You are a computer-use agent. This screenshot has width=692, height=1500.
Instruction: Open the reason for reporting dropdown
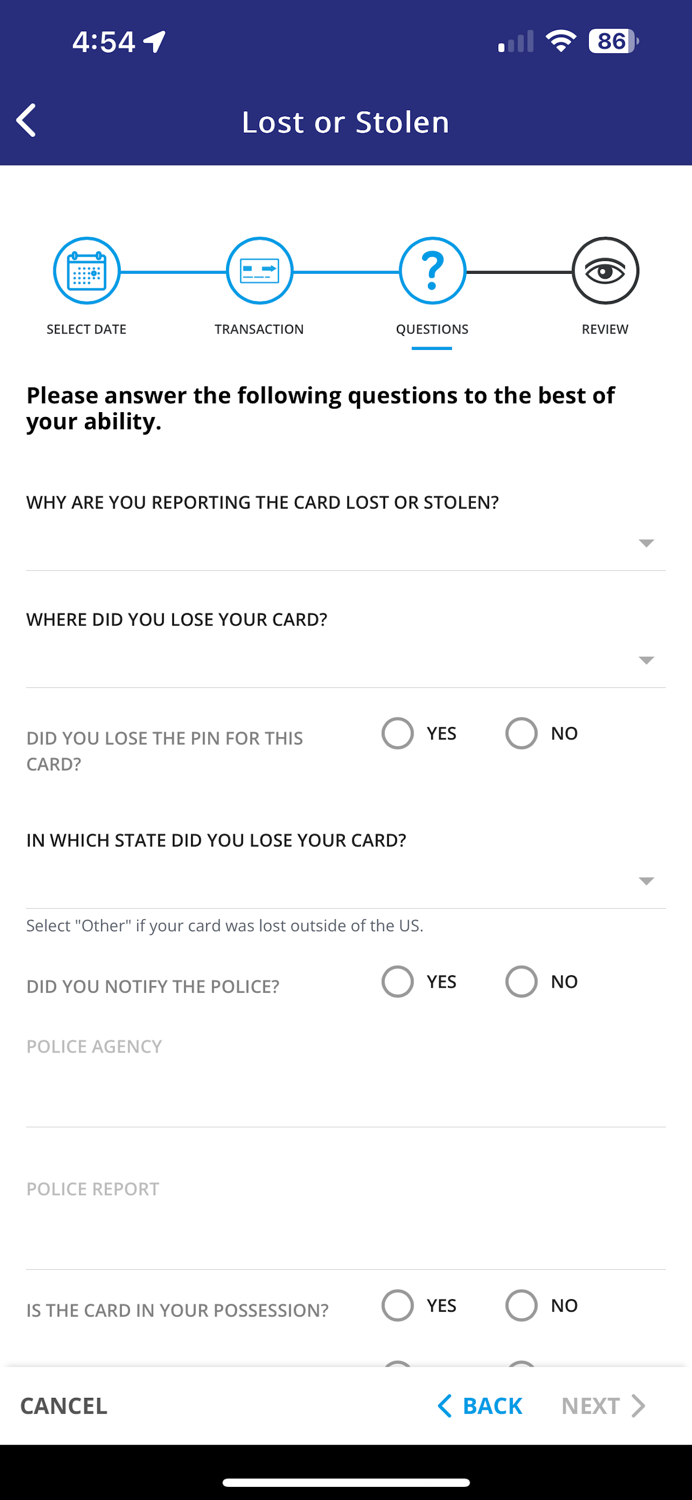point(646,543)
